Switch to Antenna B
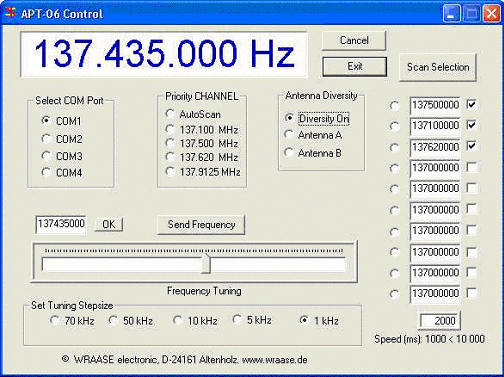This screenshot has width=504, height=377. tap(313, 153)
